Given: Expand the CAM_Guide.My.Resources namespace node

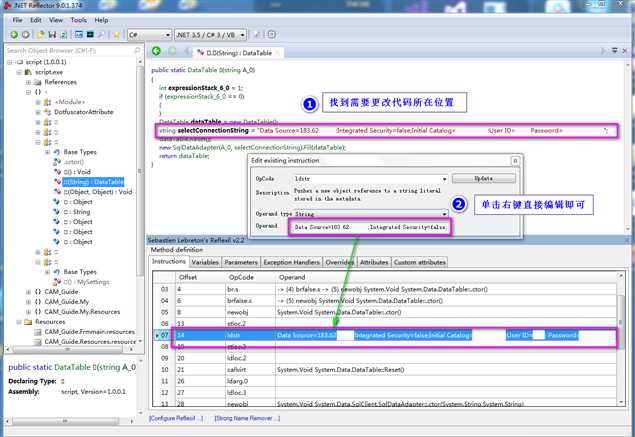Looking at the screenshot, I should (x=28, y=312).
